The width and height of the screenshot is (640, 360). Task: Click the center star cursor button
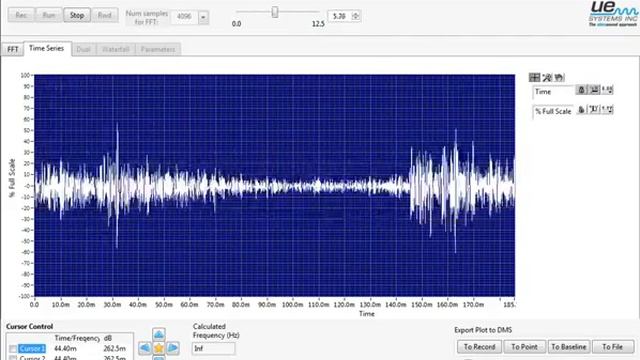(x=159, y=348)
